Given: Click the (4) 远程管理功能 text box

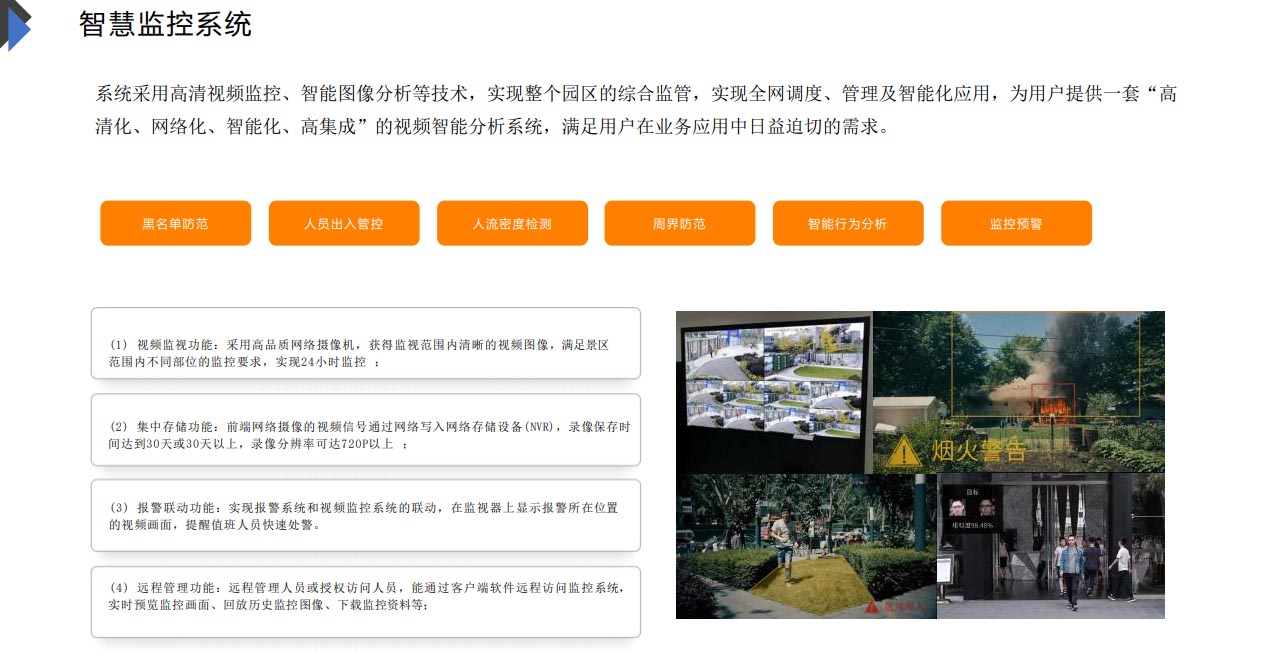Looking at the screenshot, I should pyautogui.click(x=365, y=601).
